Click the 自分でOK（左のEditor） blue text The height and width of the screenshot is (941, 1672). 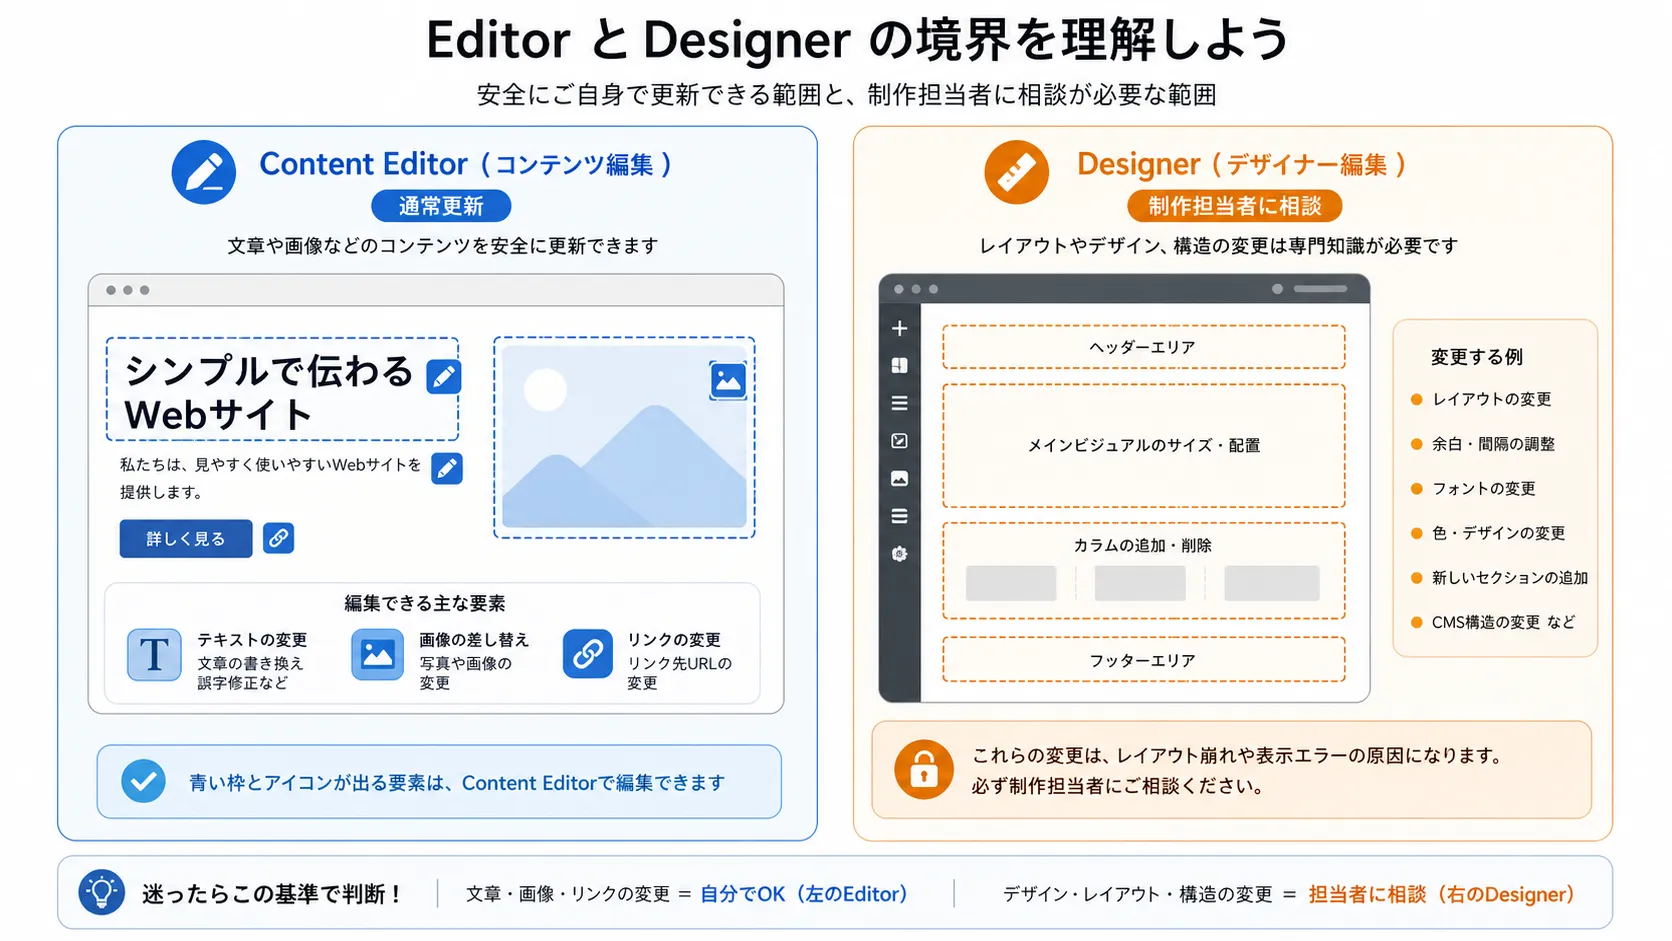click(804, 893)
